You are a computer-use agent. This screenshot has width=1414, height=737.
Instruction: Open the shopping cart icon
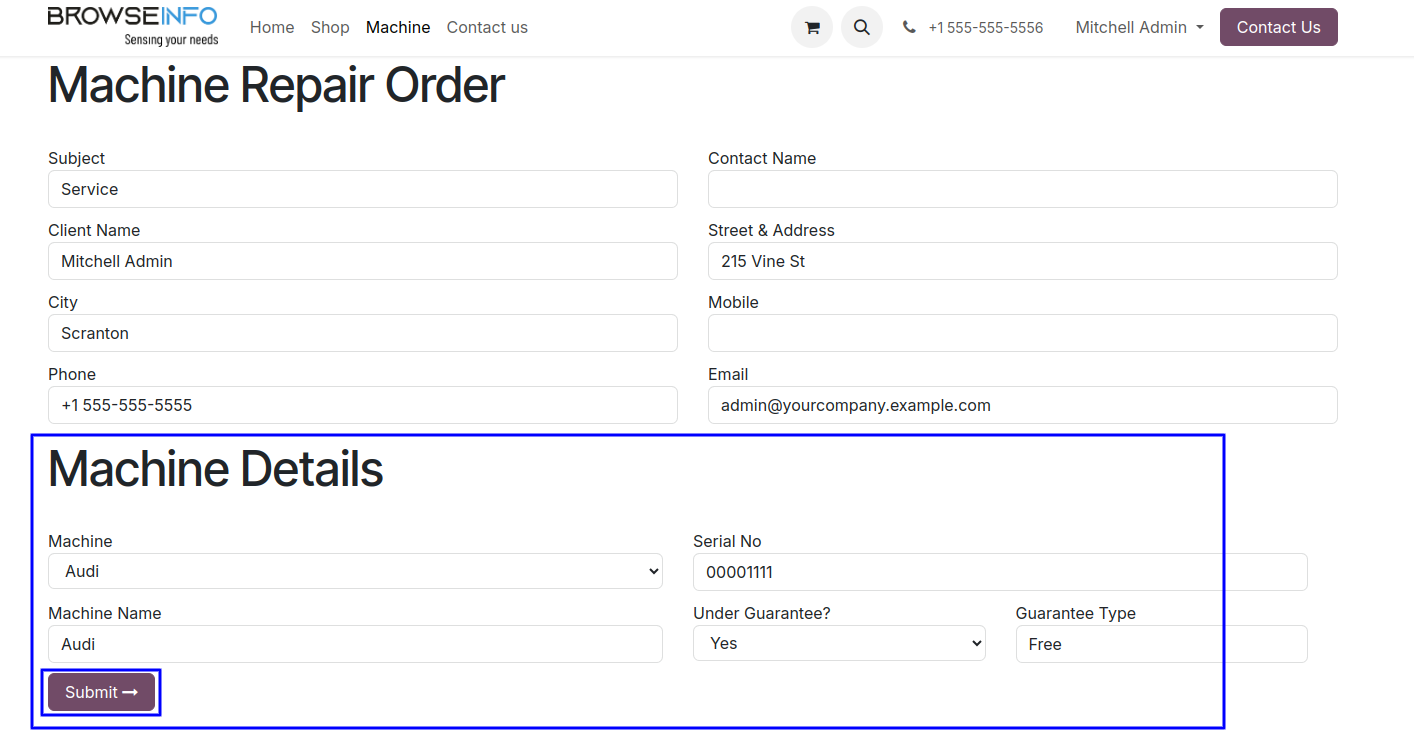(811, 28)
